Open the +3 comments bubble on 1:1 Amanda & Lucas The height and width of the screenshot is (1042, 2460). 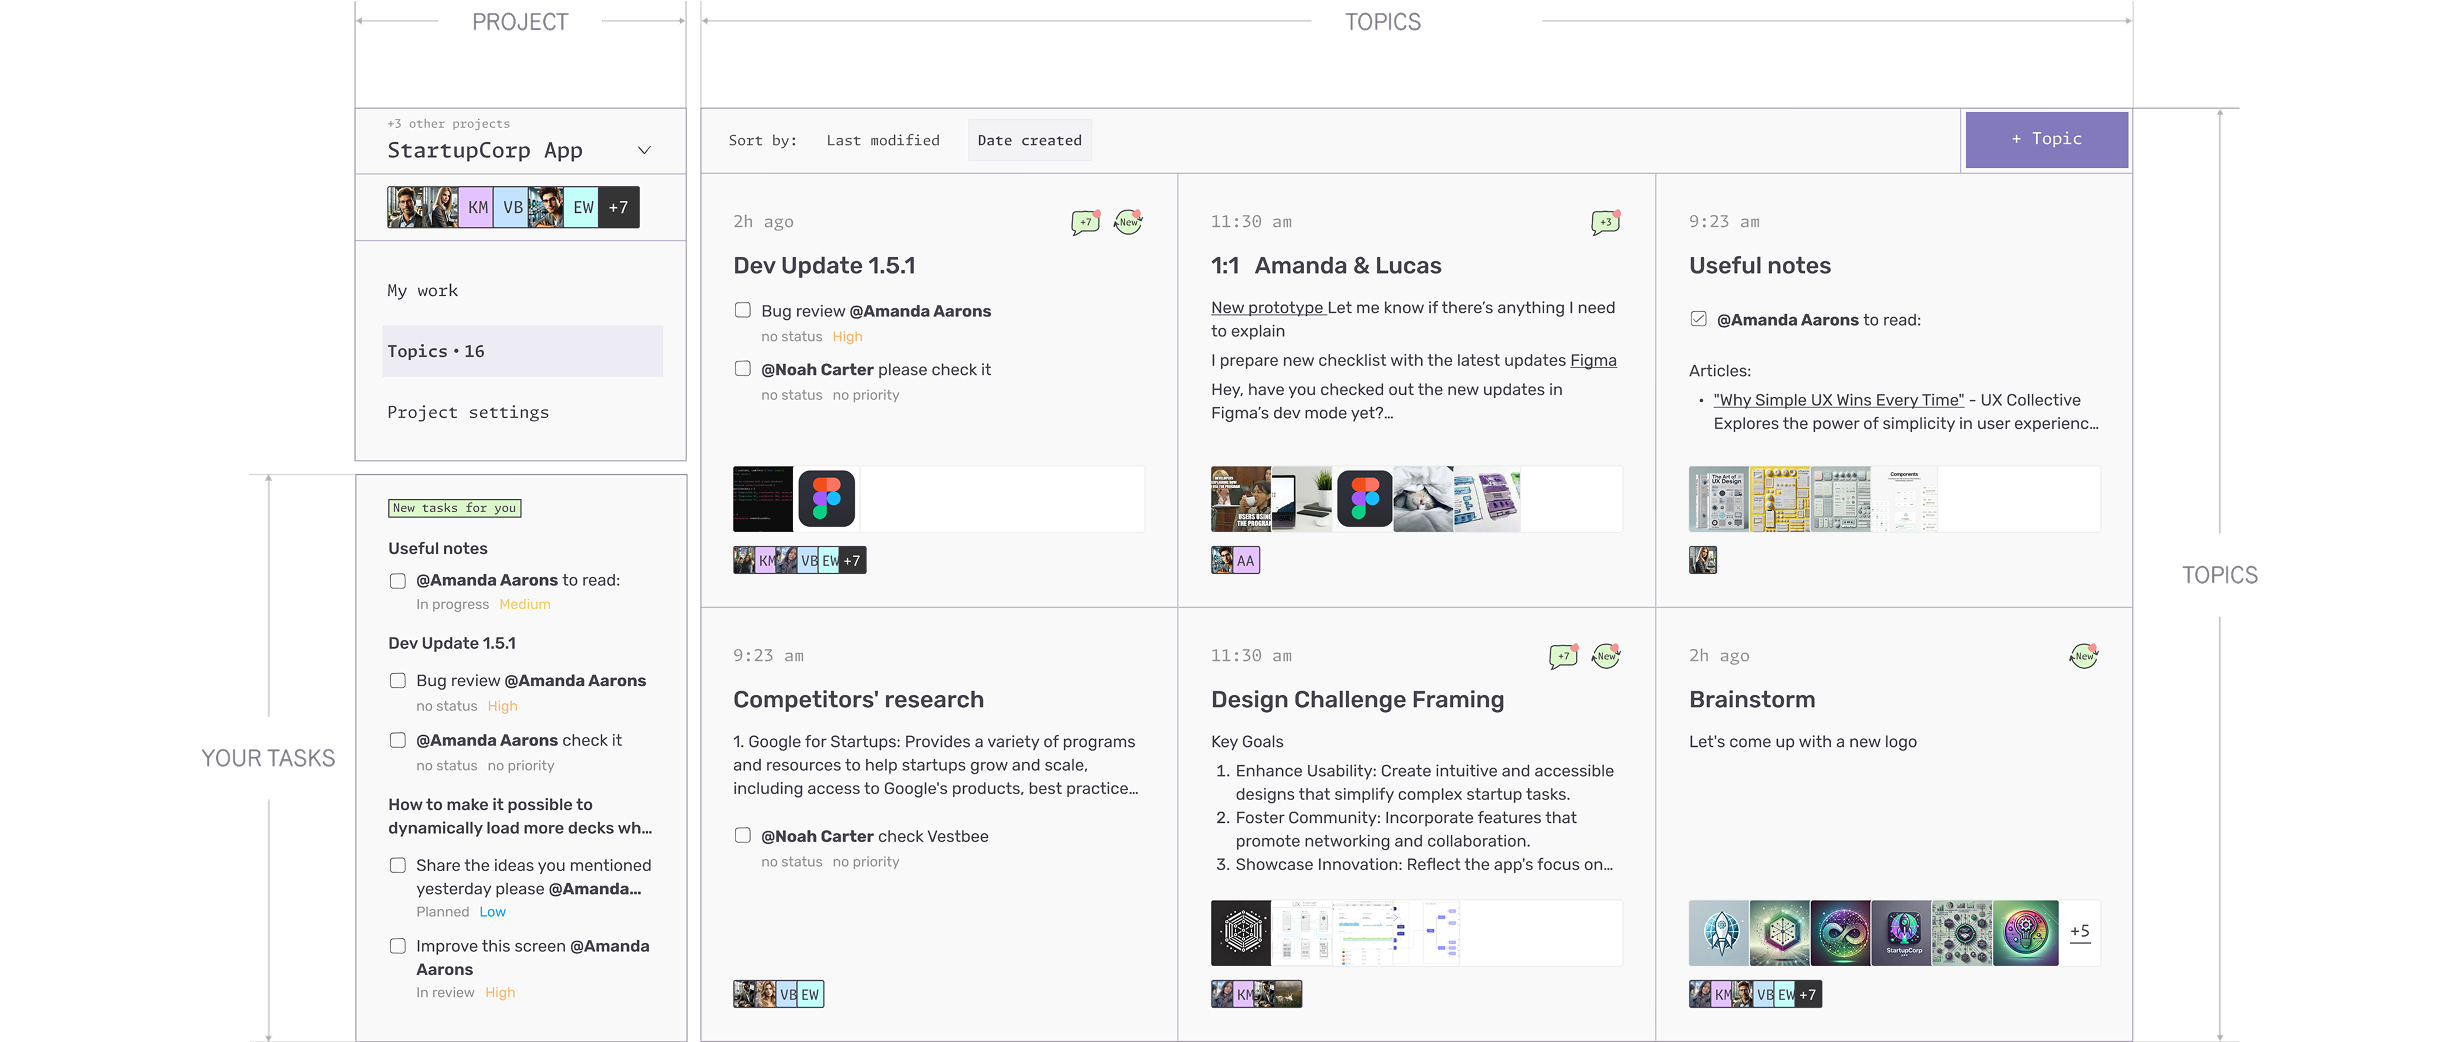(1604, 222)
